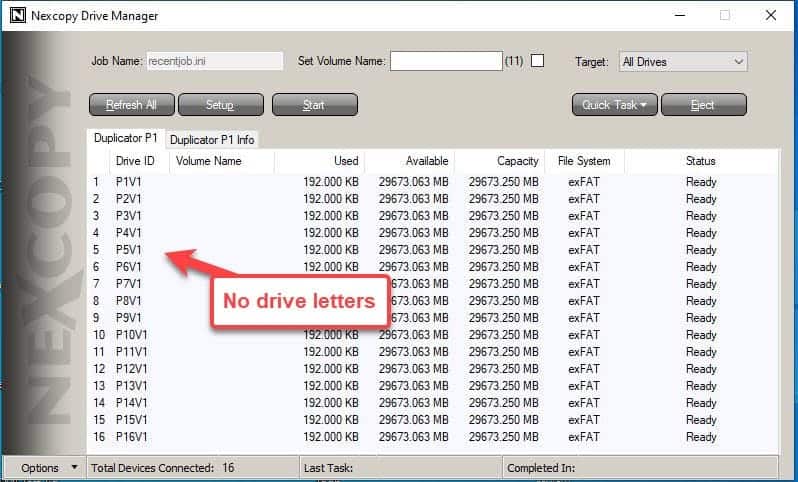The height and width of the screenshot is (482, 798).
Task: Select drive row P3V1
Action: [x=433, y=216]
